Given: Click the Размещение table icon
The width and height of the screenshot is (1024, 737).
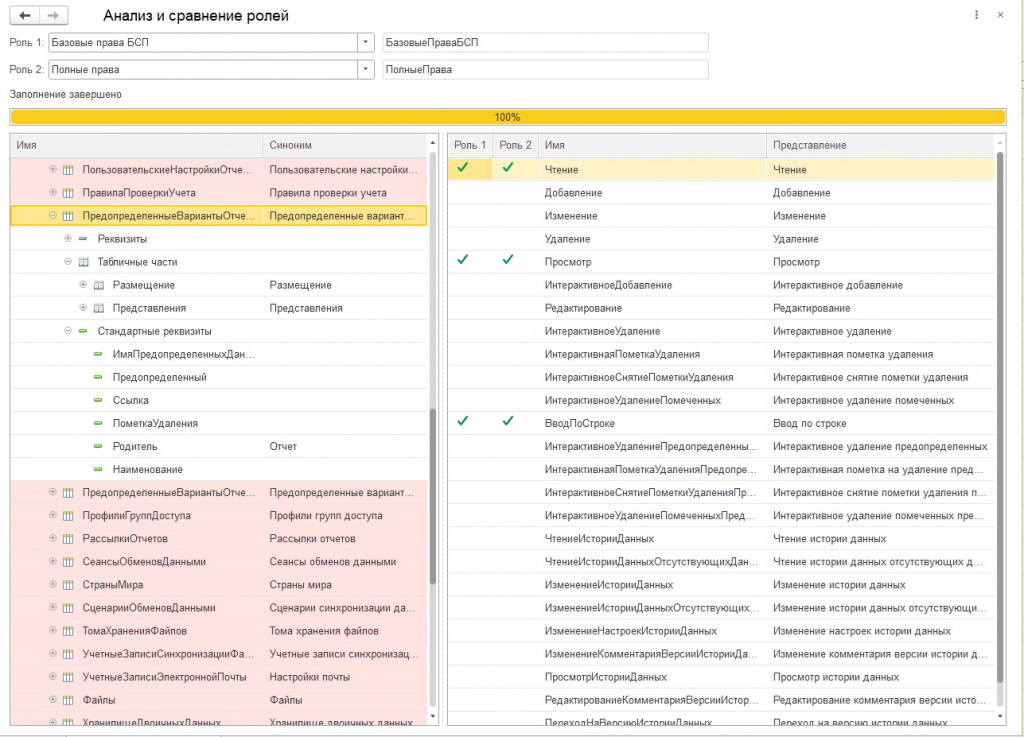Looking at the screenshot, I should click(99, 285).
